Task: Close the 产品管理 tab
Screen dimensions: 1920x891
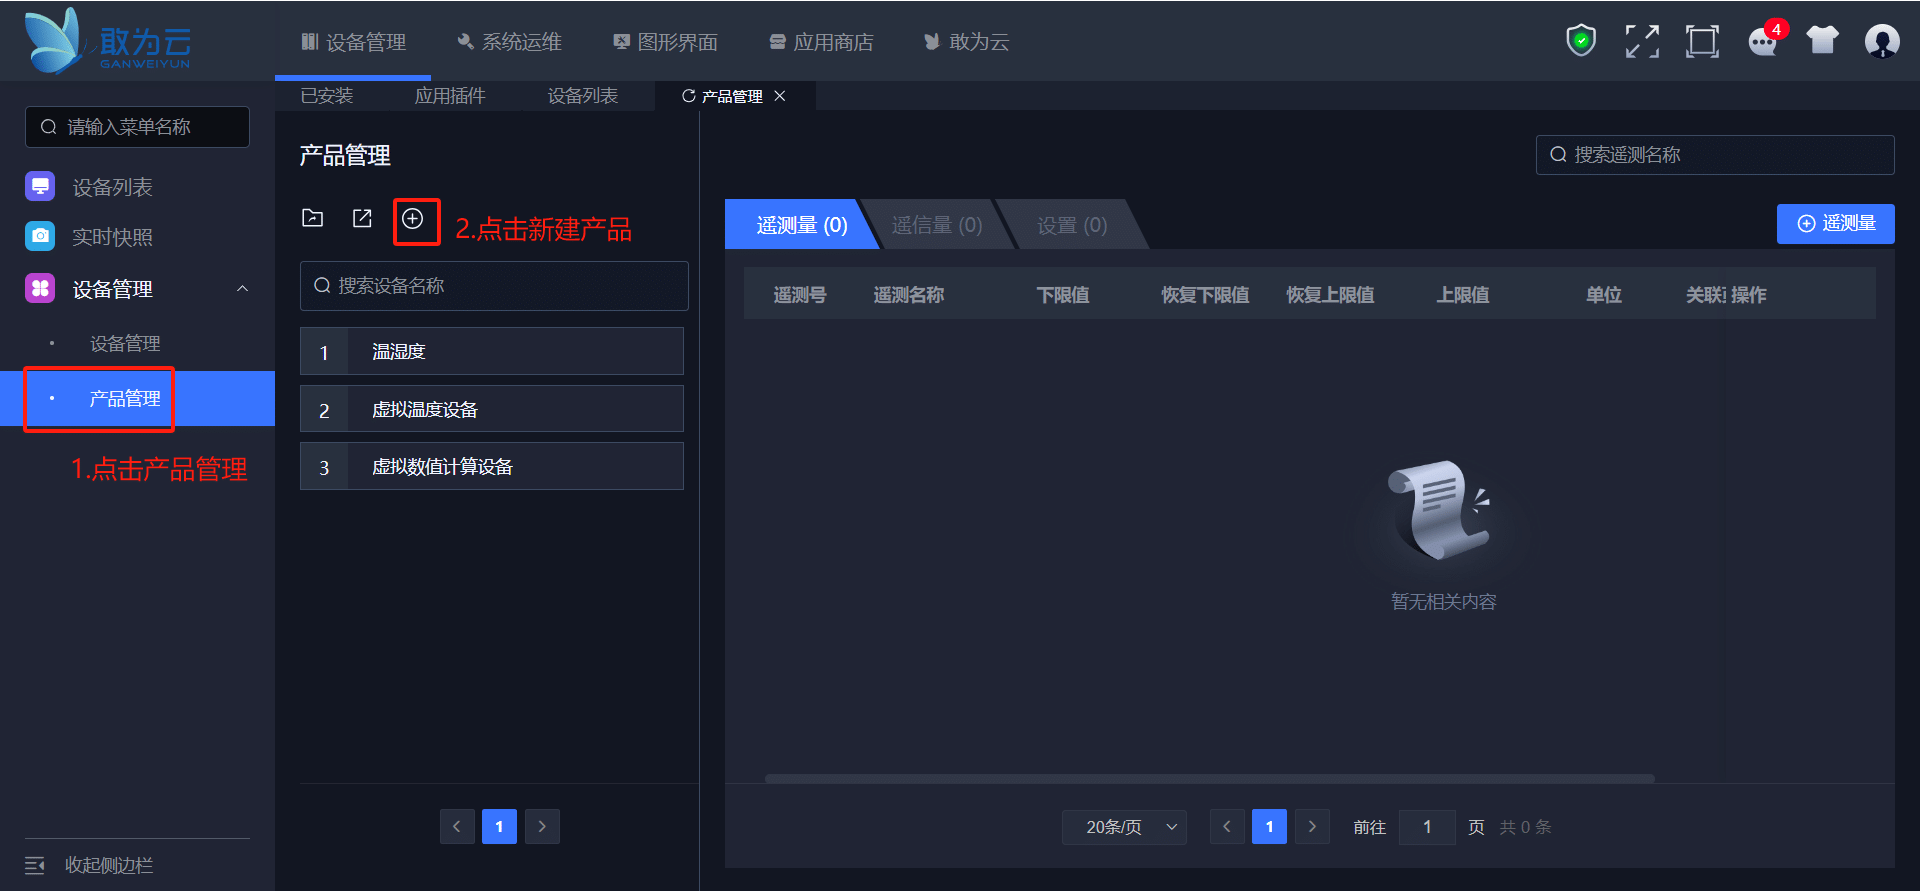Action: click(780, 96)
